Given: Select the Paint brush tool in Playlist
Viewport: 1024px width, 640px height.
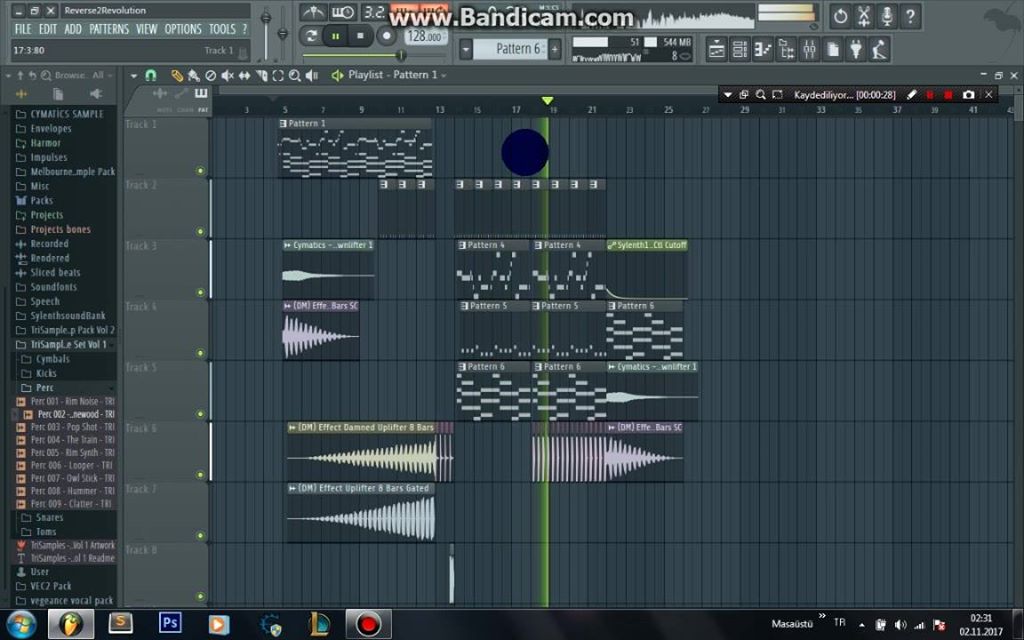Looking at the screenshot, I should [194, 76].
